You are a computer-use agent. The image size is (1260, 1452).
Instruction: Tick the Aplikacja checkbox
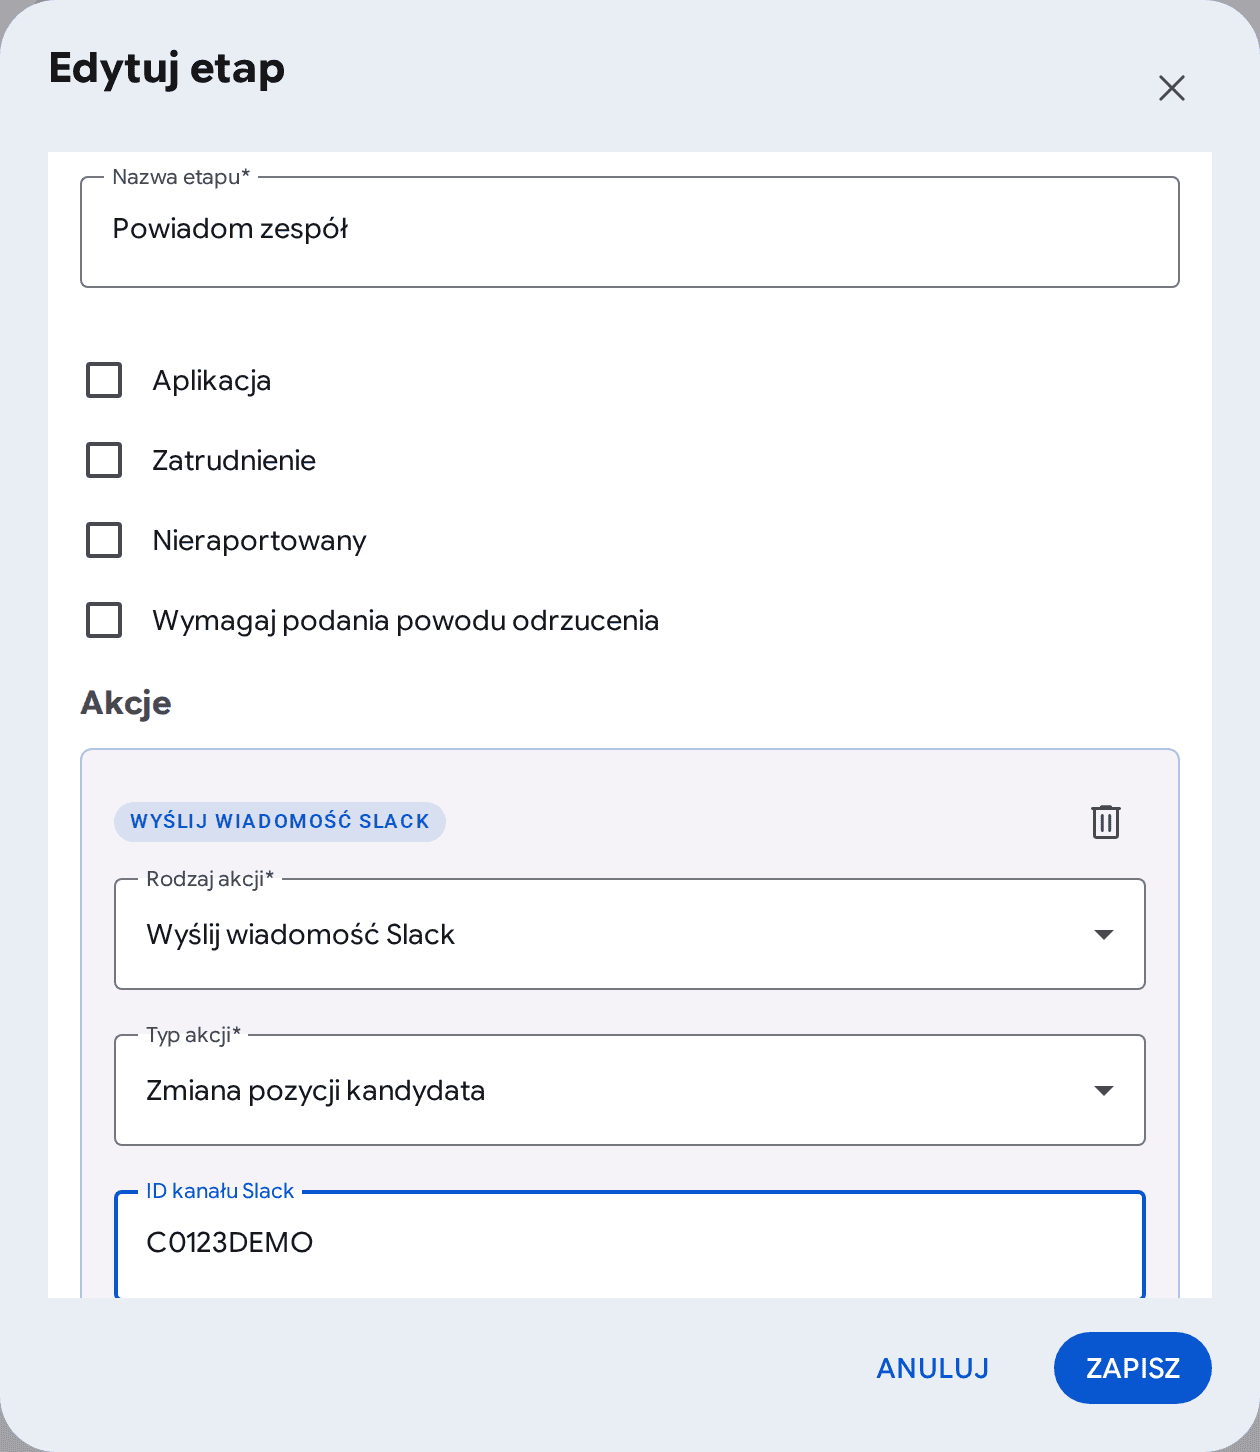coord(104,380)
